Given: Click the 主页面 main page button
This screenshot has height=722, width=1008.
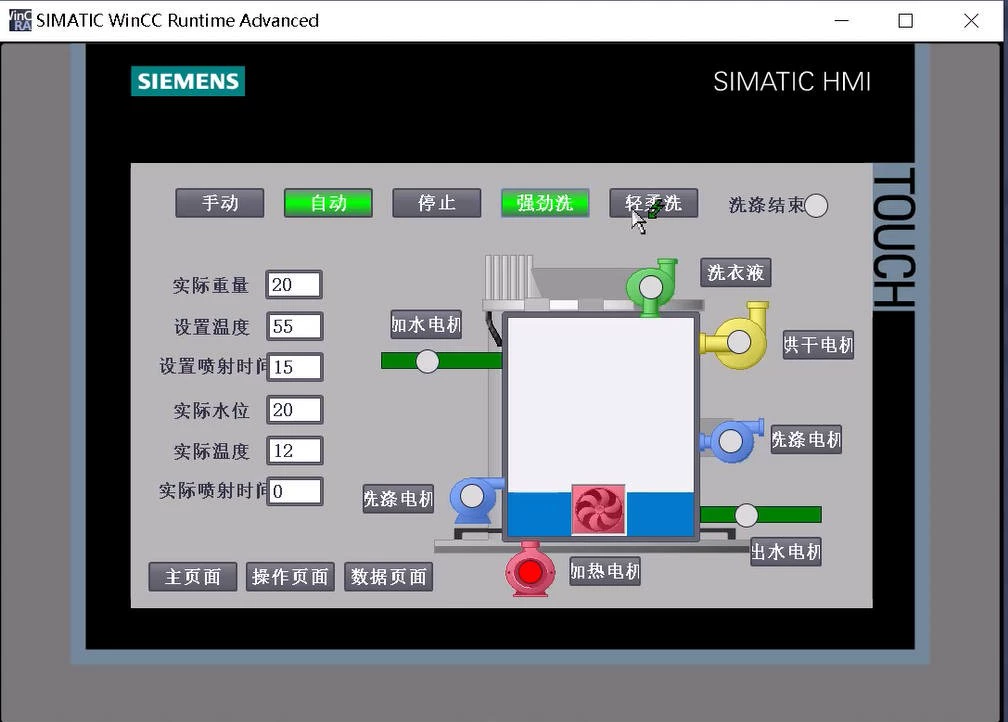Looking at the screenshot, I should pos(192,576).
